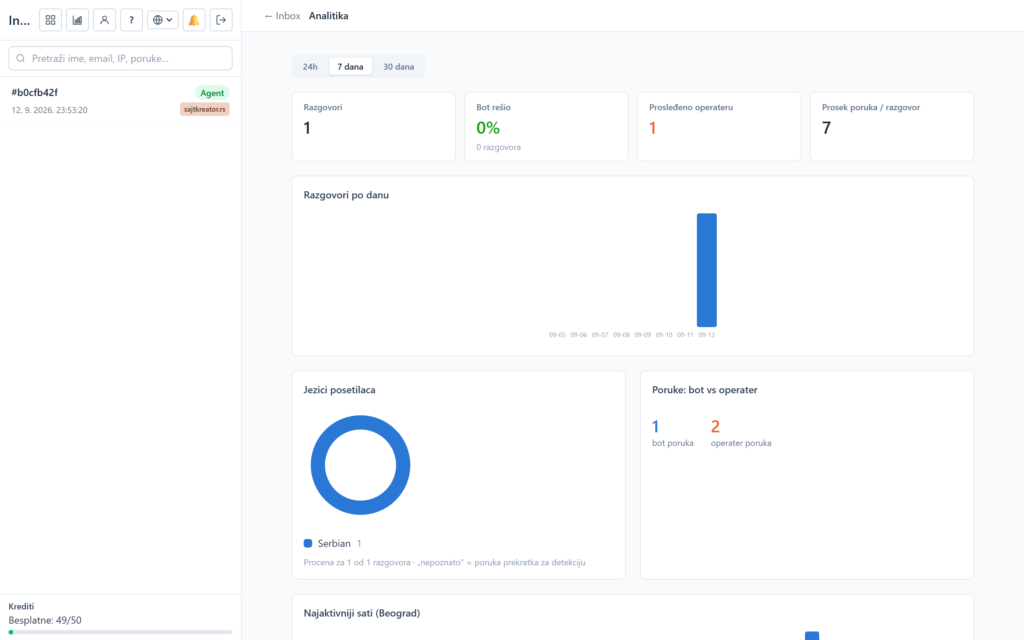This screenshot has height=640, width=1024.
Task: Open the help question mark icon
Action: [131, 20]
